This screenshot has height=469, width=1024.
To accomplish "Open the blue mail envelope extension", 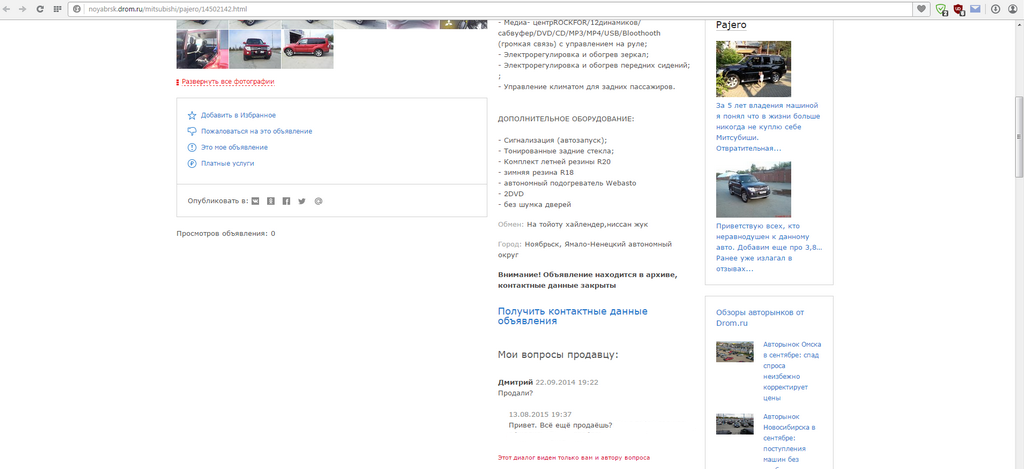I will [975, 9].
